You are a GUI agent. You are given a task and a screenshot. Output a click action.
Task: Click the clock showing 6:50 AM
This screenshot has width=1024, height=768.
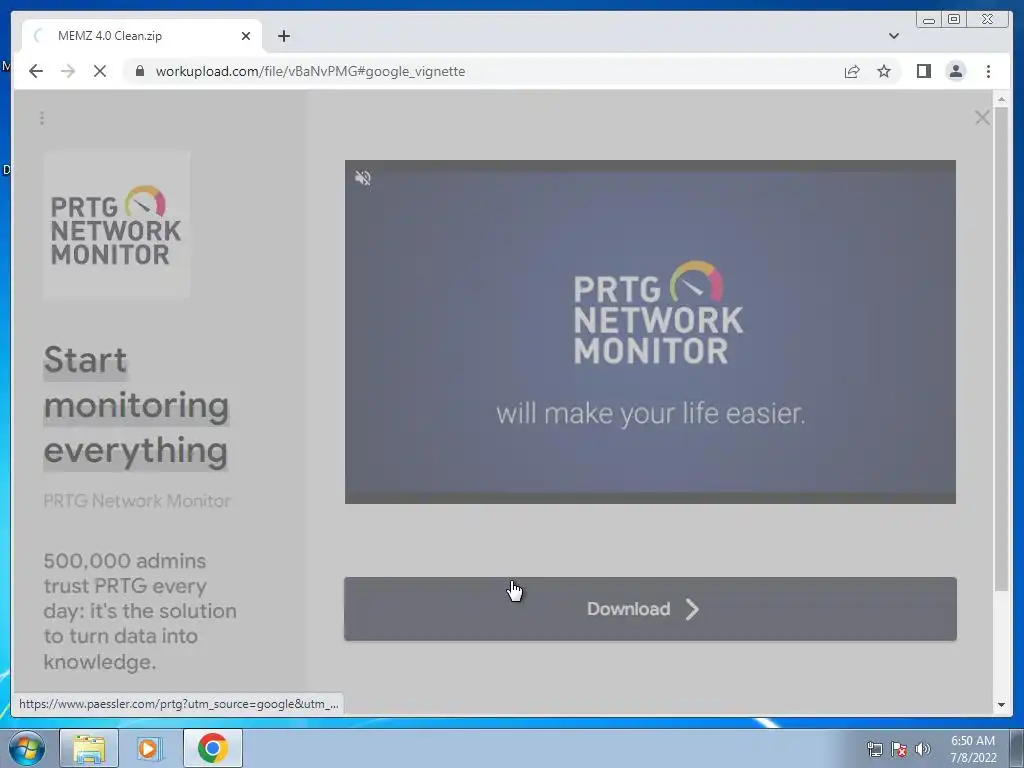click(973, 749)
